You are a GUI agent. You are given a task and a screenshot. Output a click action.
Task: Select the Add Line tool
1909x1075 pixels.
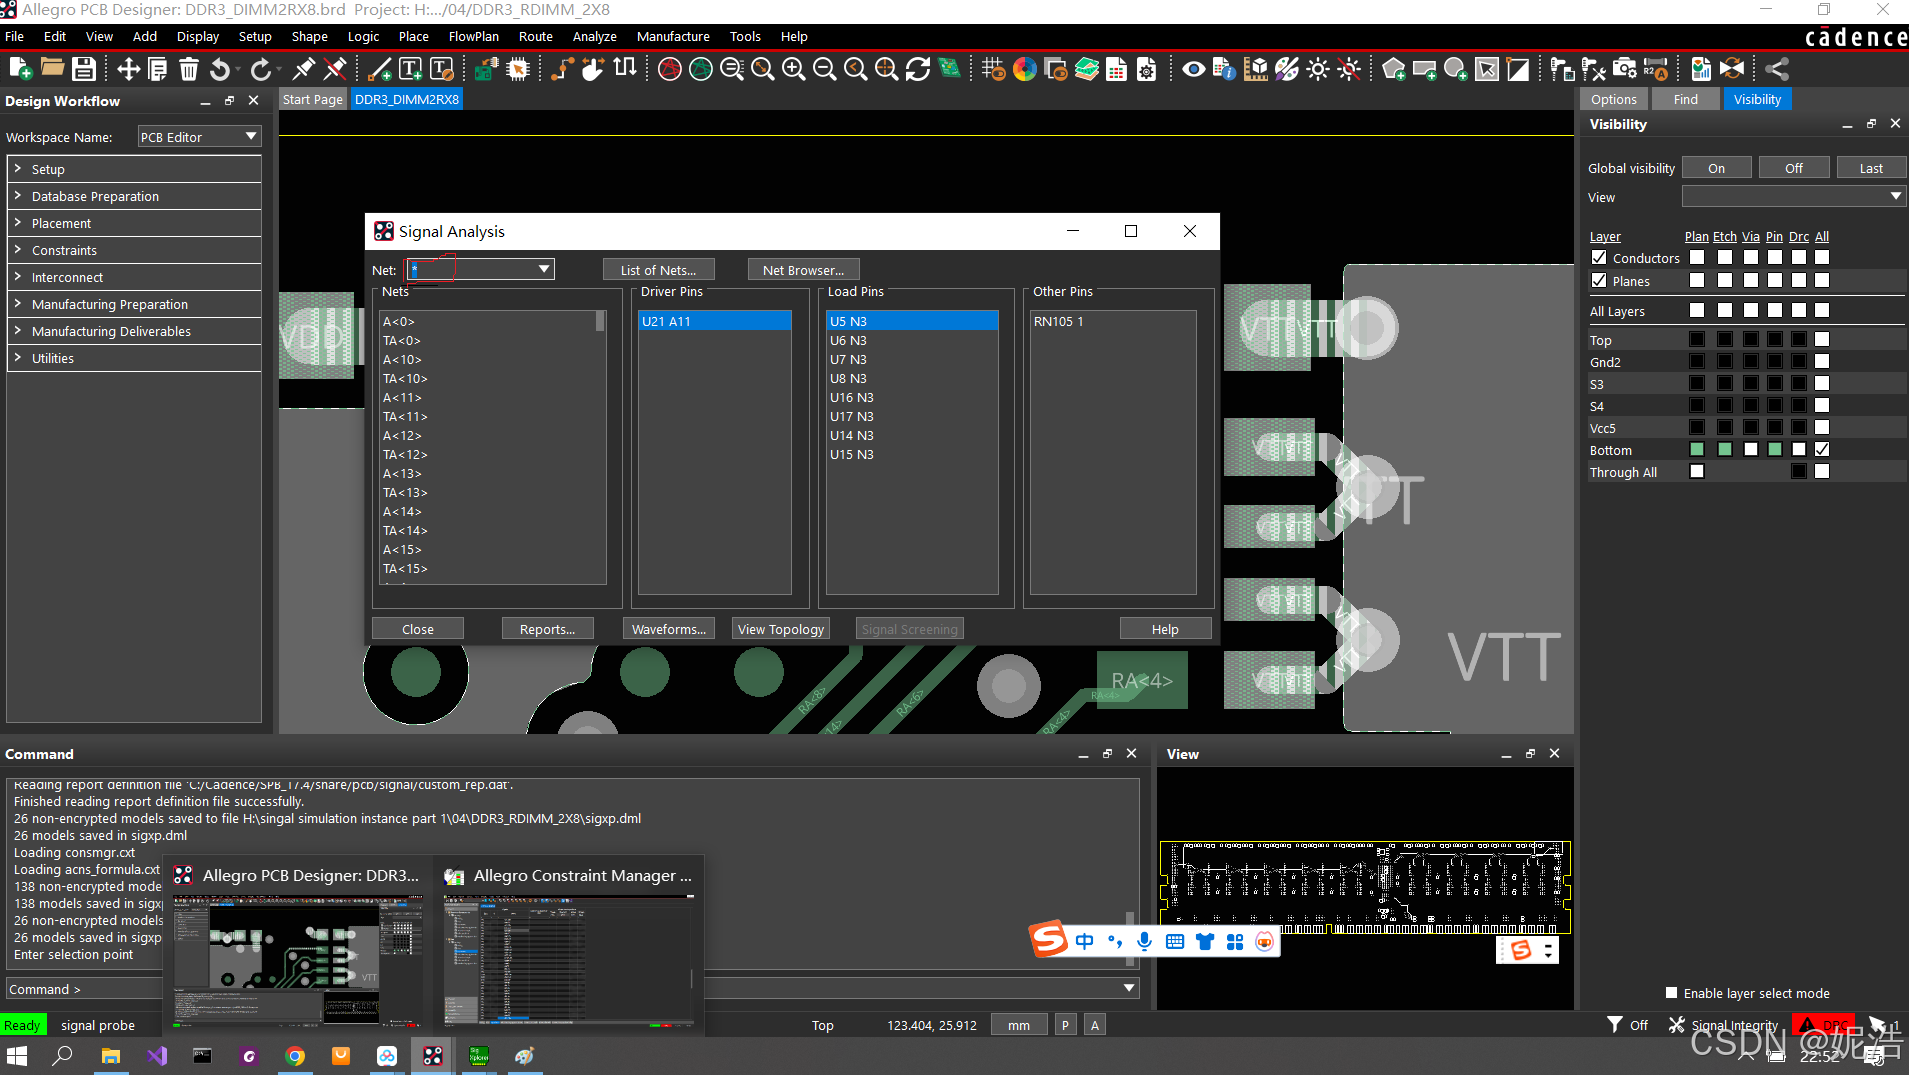[380, 69]
